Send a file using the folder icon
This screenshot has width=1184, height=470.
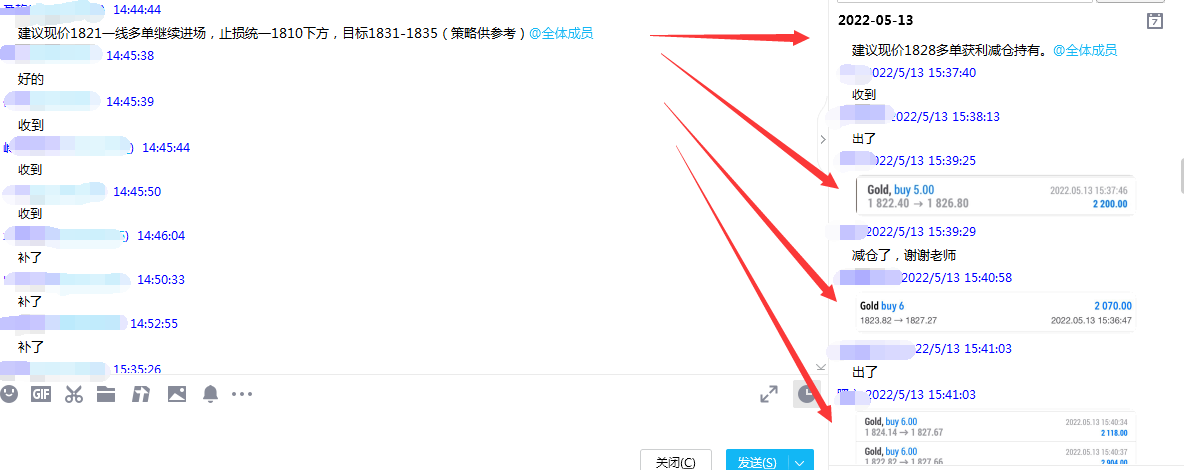click(x=106, y=394)
